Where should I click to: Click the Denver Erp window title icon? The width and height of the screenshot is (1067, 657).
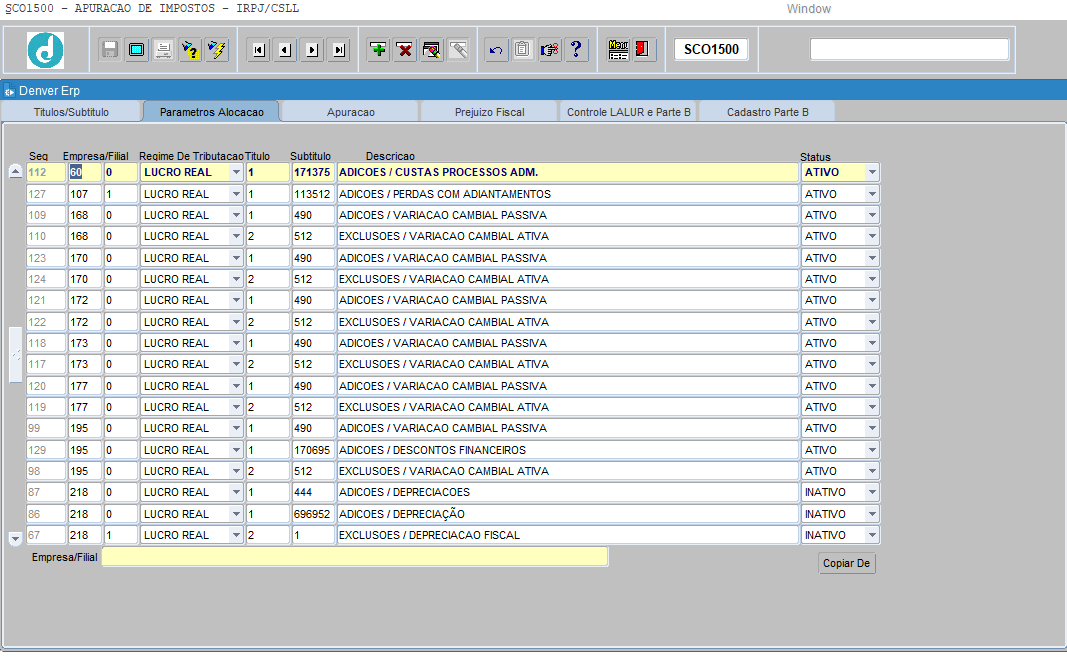tap(9, 91)
